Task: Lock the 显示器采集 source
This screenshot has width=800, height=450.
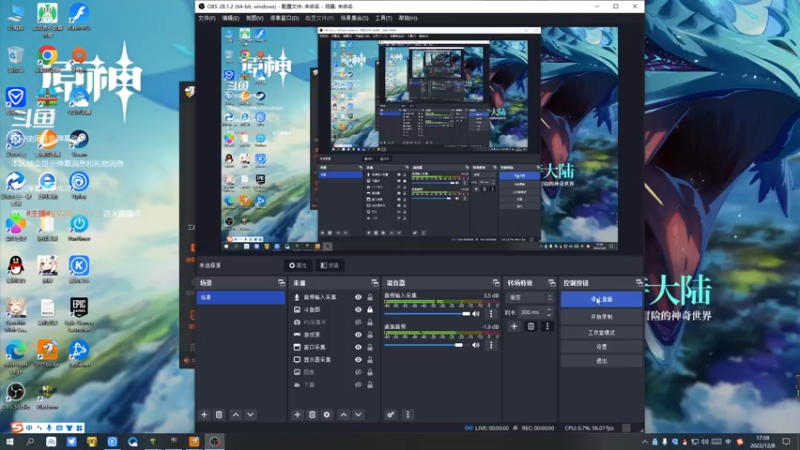Action: coord(370,360)
